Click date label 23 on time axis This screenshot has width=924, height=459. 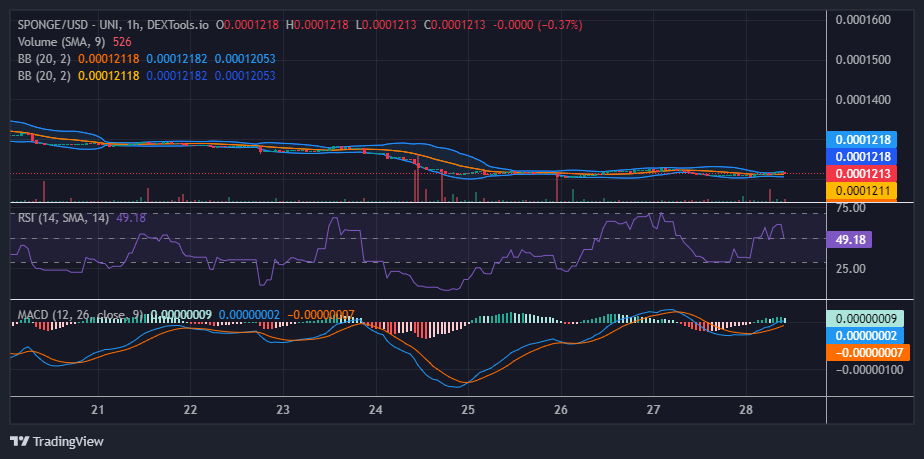click(283, 410)
